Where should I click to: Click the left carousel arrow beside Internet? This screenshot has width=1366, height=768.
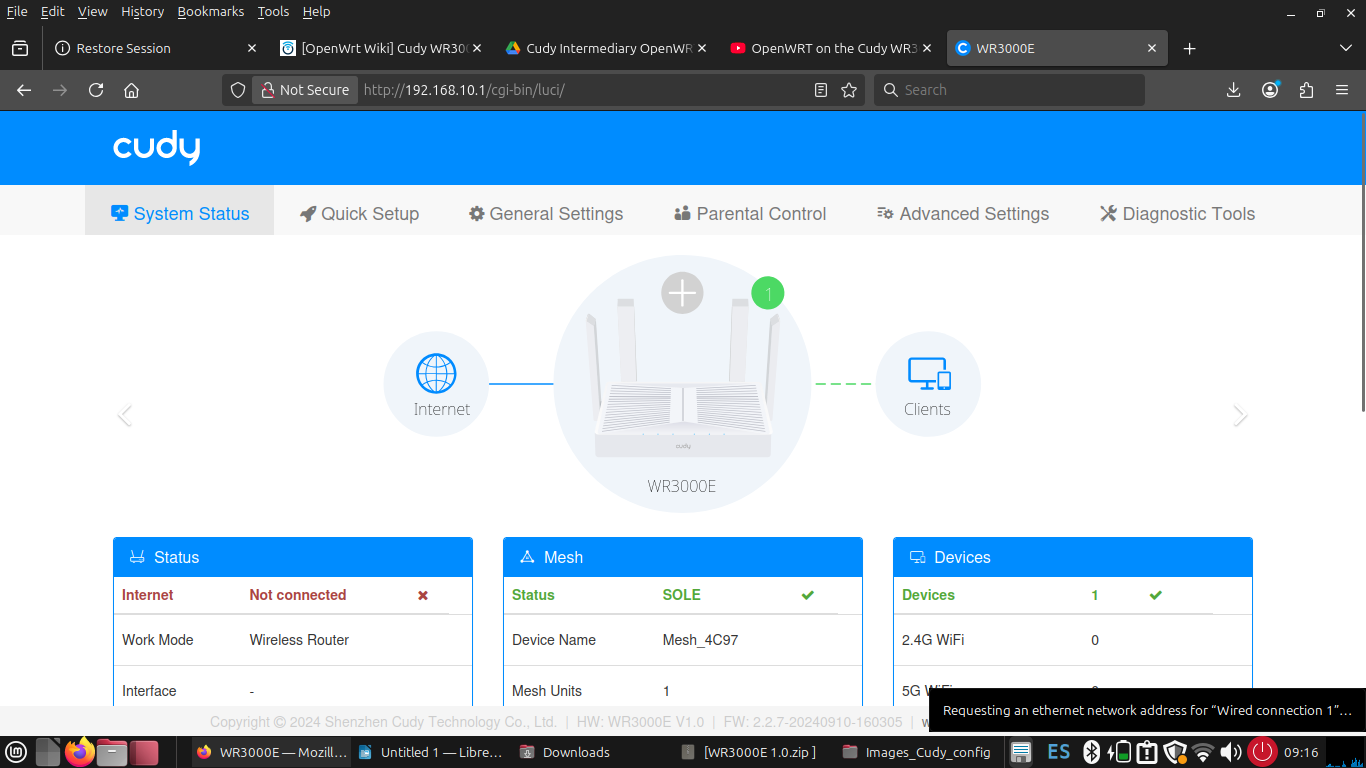click(124, 415)
